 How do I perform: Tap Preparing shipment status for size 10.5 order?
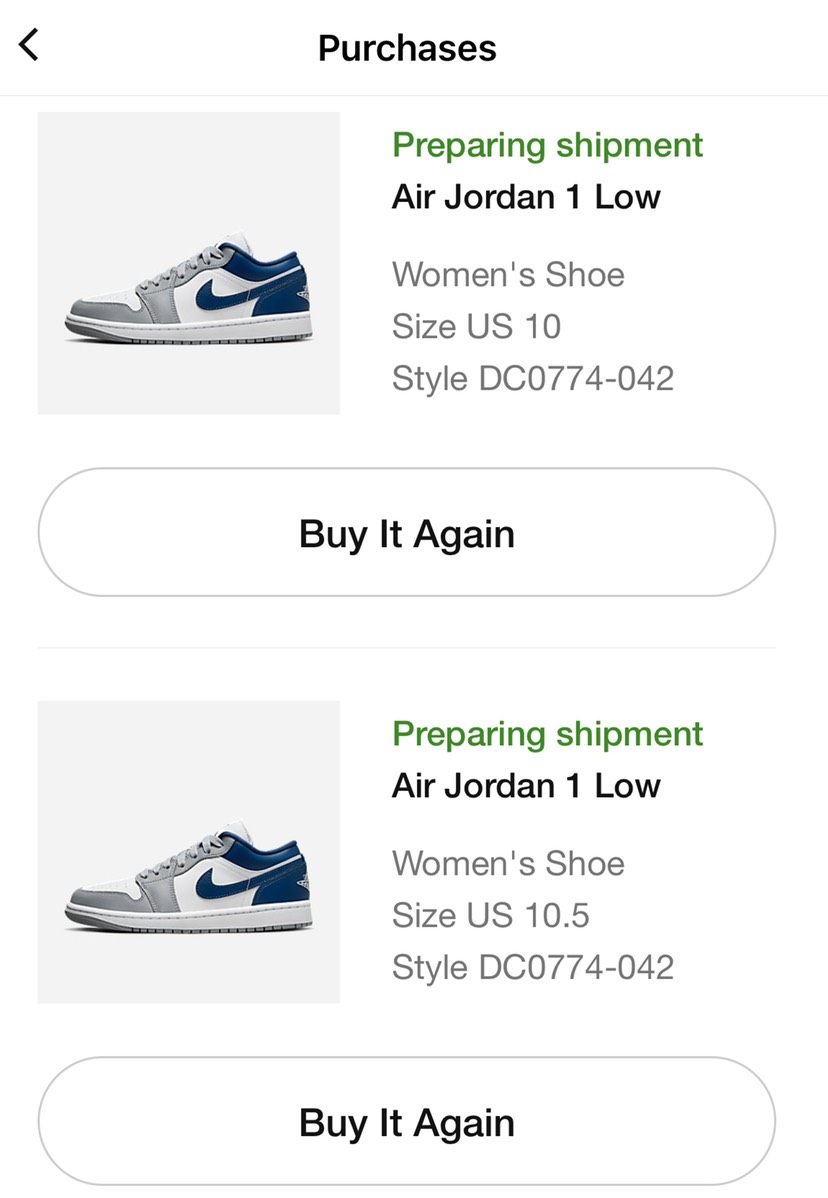pyautogui.click(x=547, y=734)
